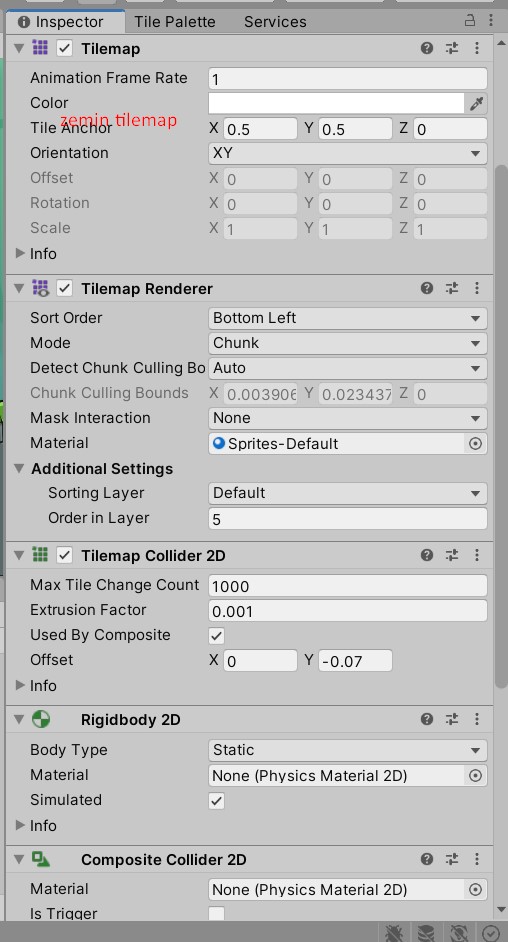Uncheck Used By Composite
This screenshot has height=942, width=508.
point(216,636)
